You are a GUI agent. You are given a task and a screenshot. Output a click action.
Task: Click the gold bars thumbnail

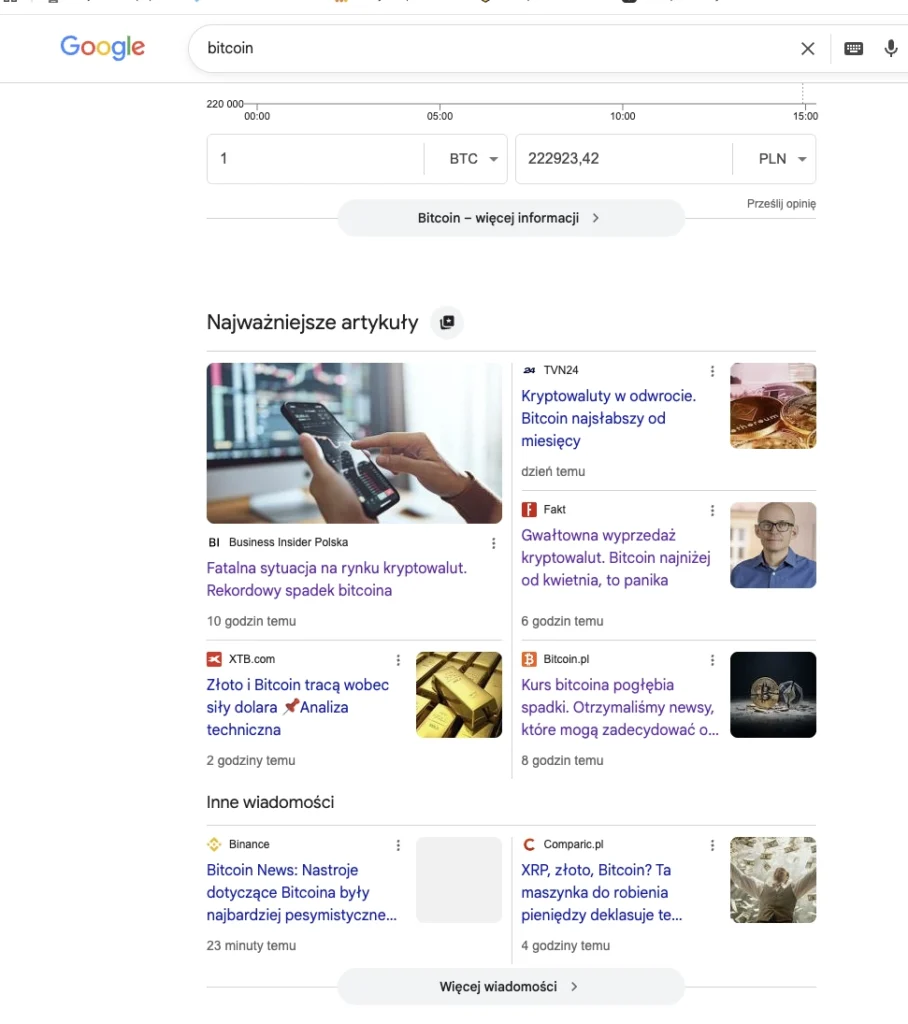[x=459, y=695]
